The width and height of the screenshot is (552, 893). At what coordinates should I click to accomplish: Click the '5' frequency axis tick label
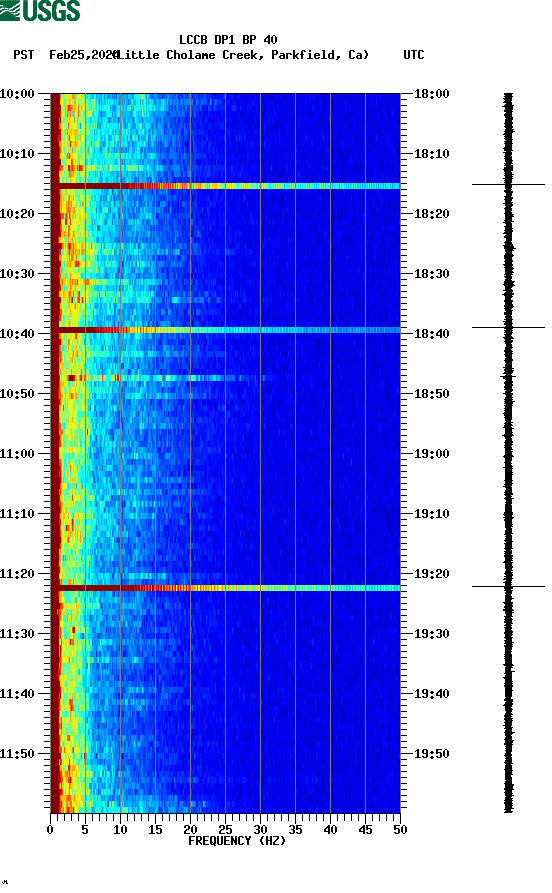tap(85, 830)
